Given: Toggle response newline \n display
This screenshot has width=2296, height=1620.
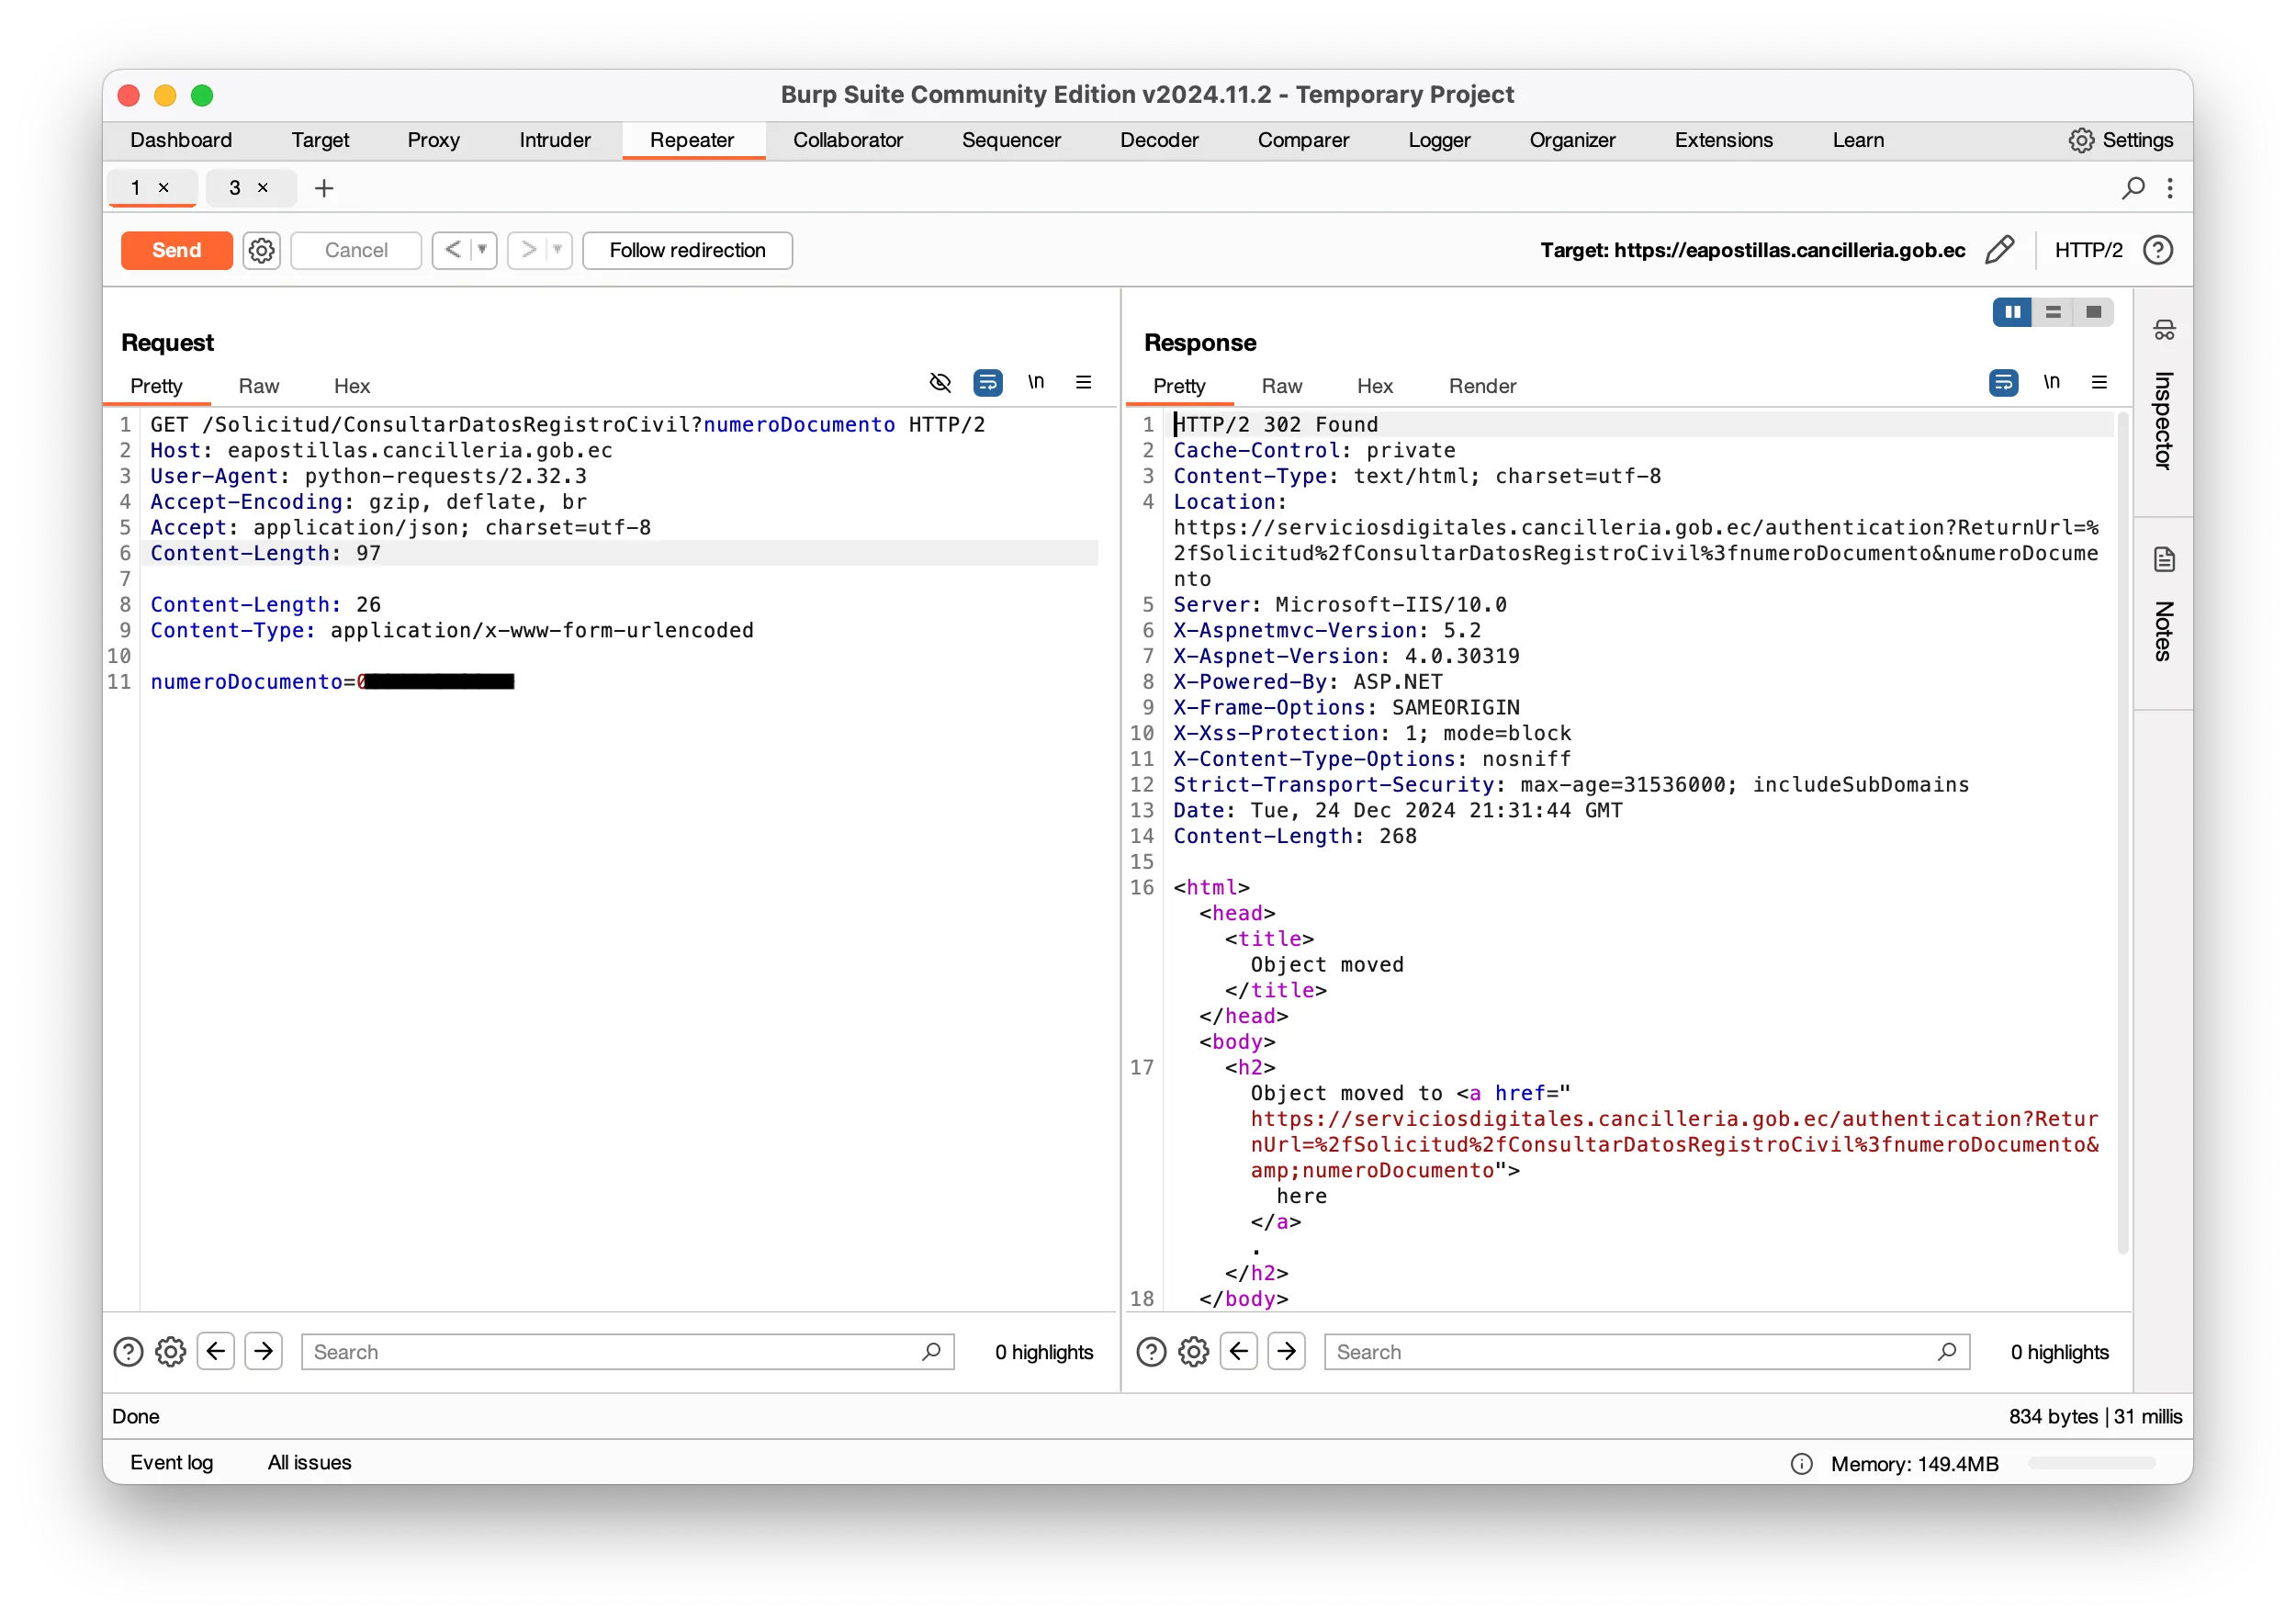Looking at the screenshot, I should [2052, 382].
